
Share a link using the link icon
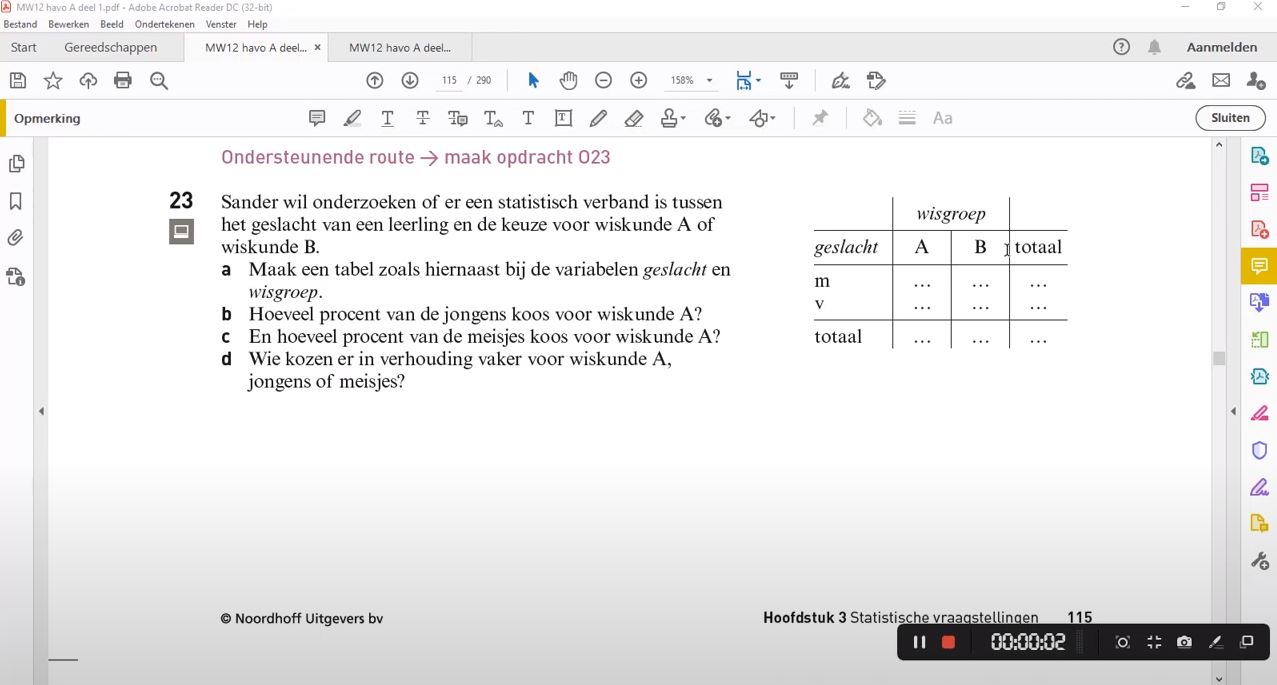click(1185, 81)
